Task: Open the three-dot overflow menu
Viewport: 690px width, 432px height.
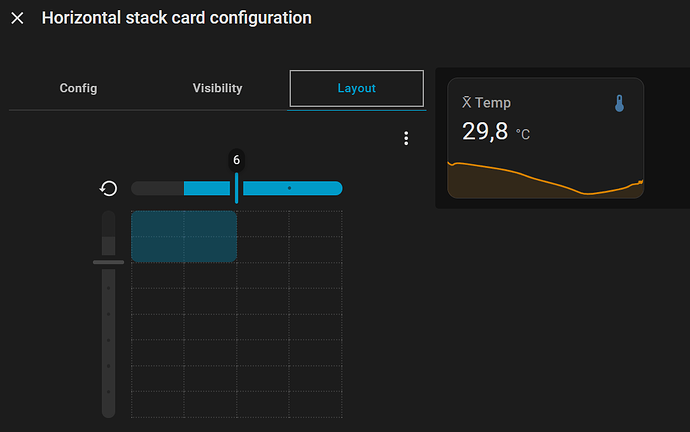Action: [x=406, y=139]
